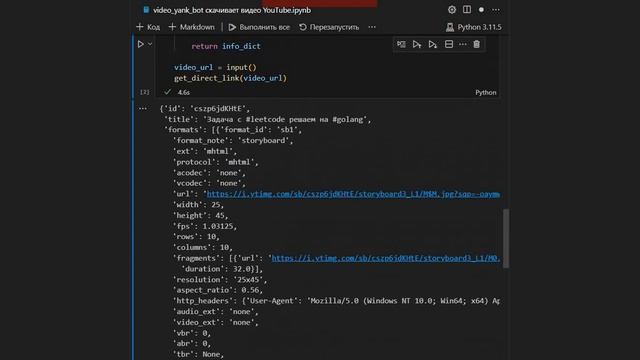Click the Run by Line icon
Screen dimensions: 640x360
coord(401,44)
